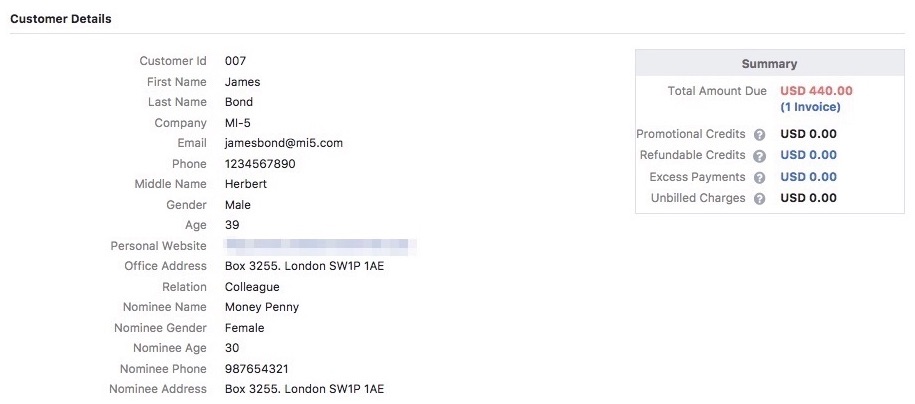Click the Nominee Name value Money Penny
This screenshot has width=915, height=404.
tap(261, 307)
